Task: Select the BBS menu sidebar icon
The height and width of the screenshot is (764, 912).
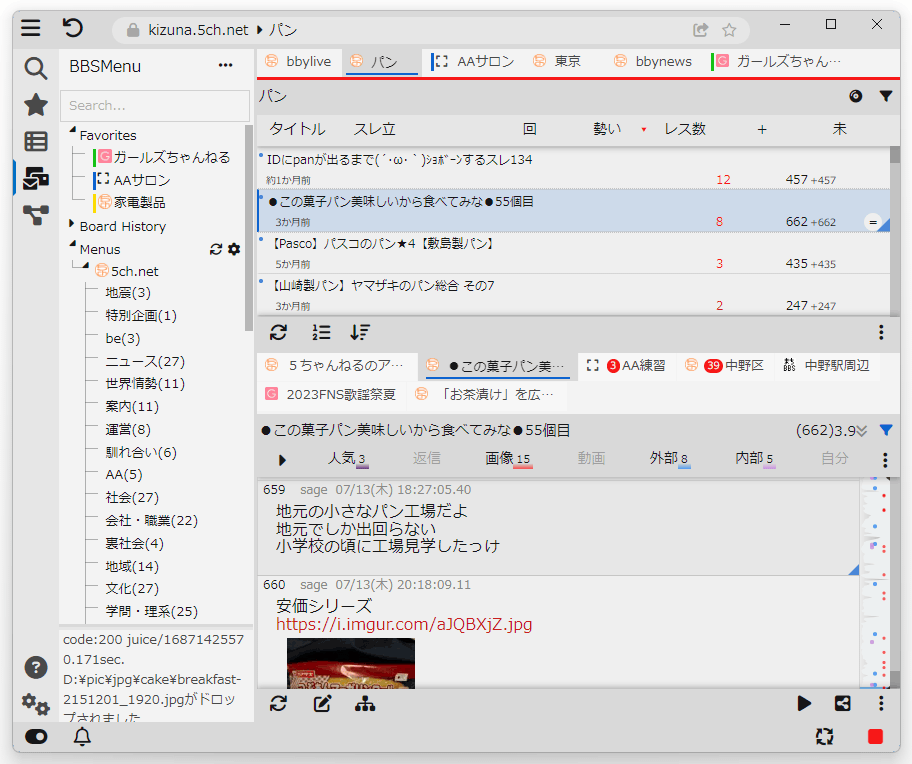Action: click(x=35, y=178)
